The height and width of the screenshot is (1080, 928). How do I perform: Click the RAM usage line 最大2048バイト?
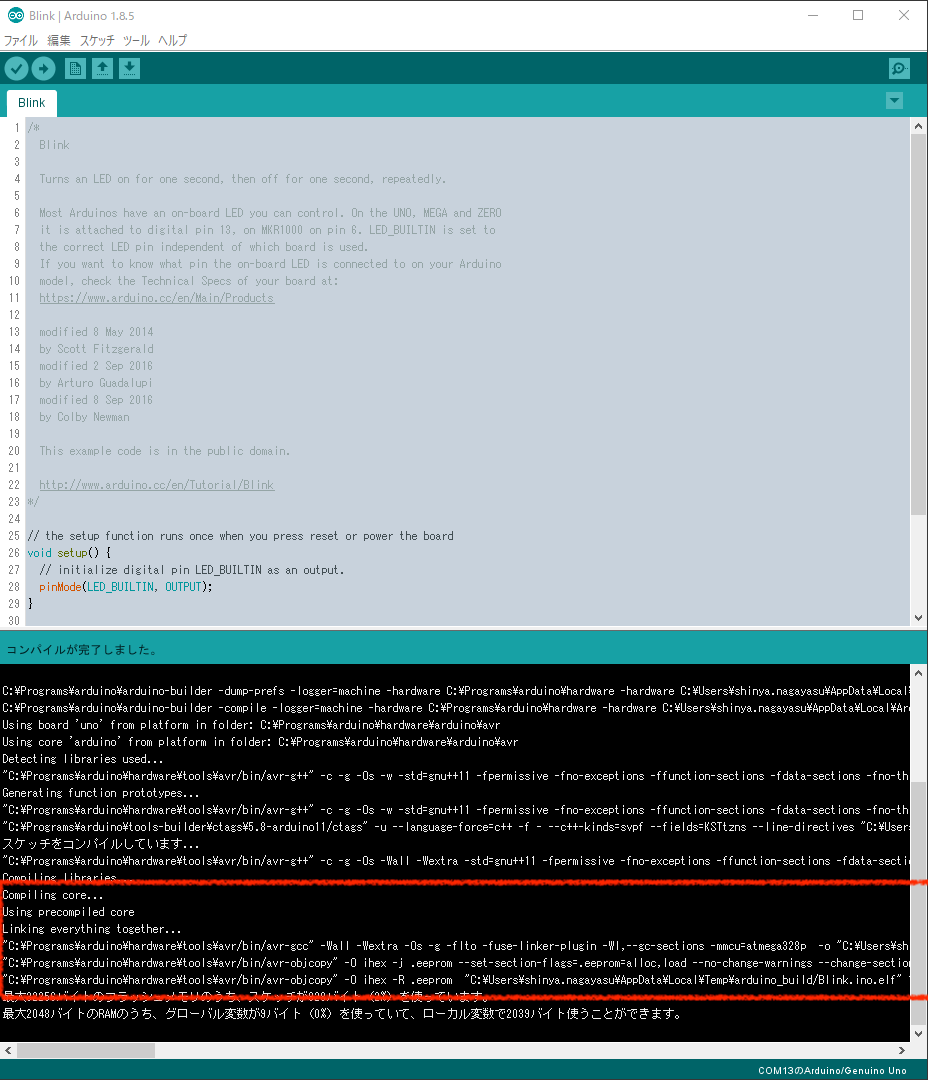342,1014
